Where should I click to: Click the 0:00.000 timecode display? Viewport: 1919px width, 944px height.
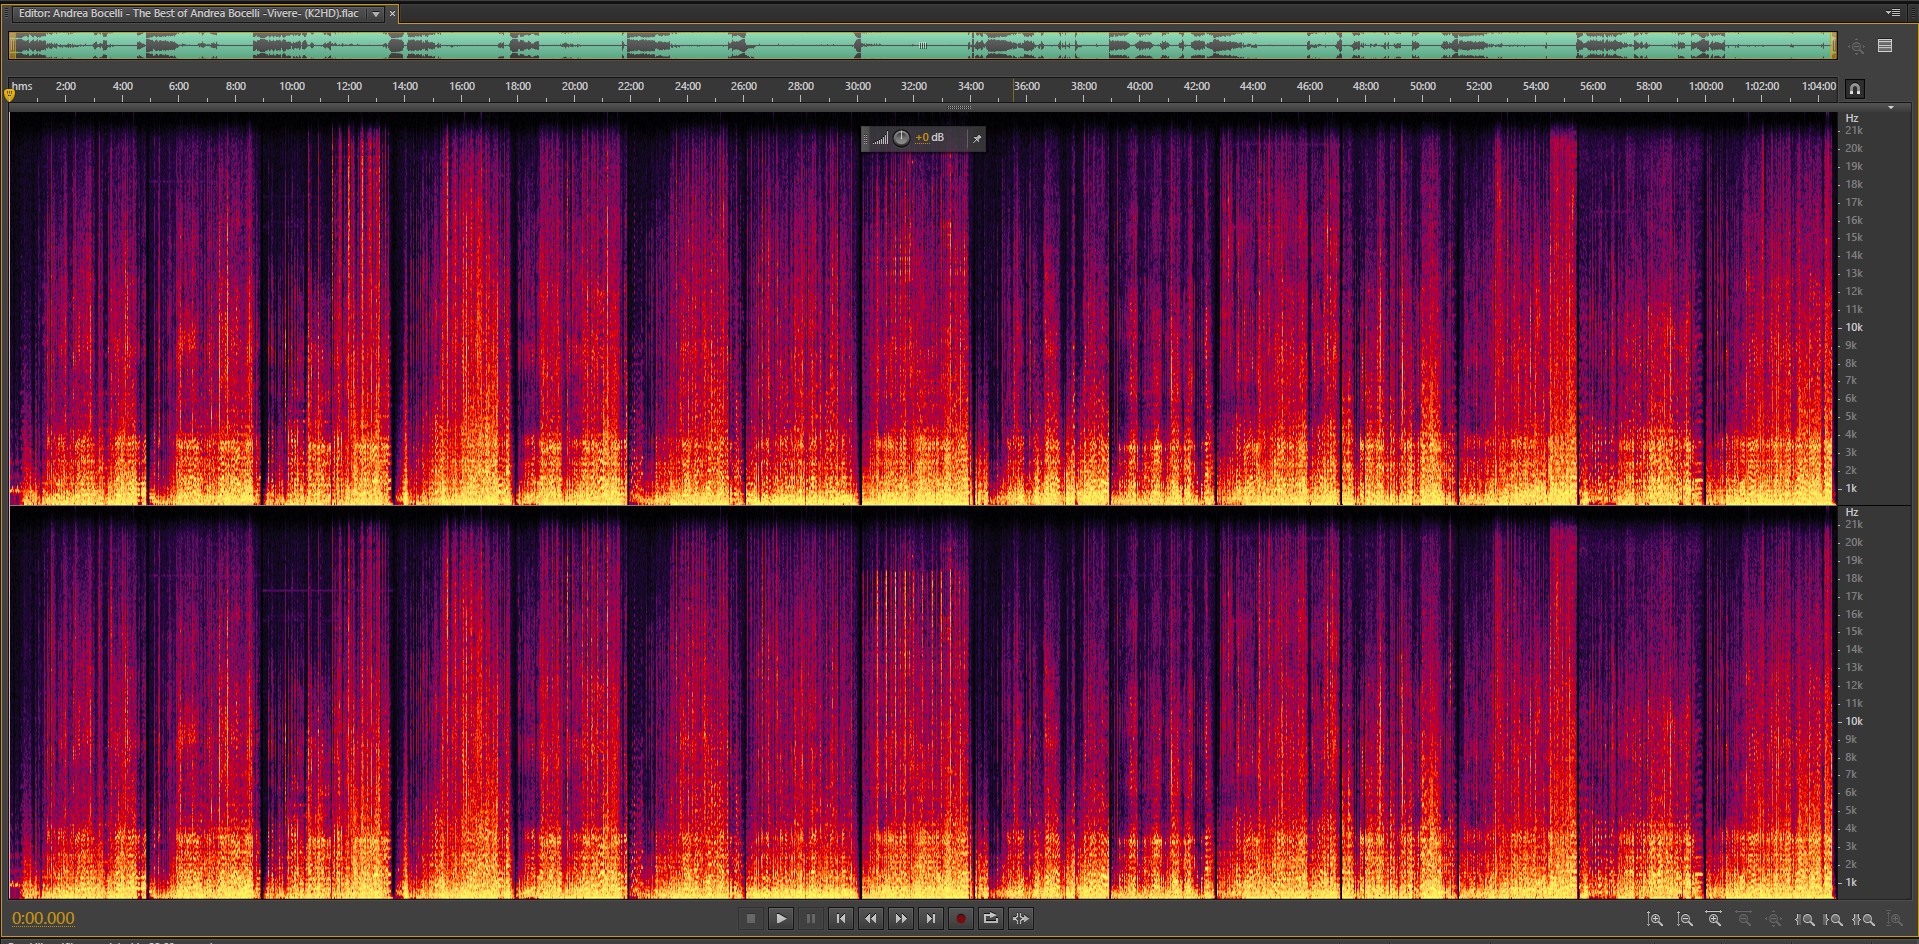pyautogui.click(x=43, y=918)
